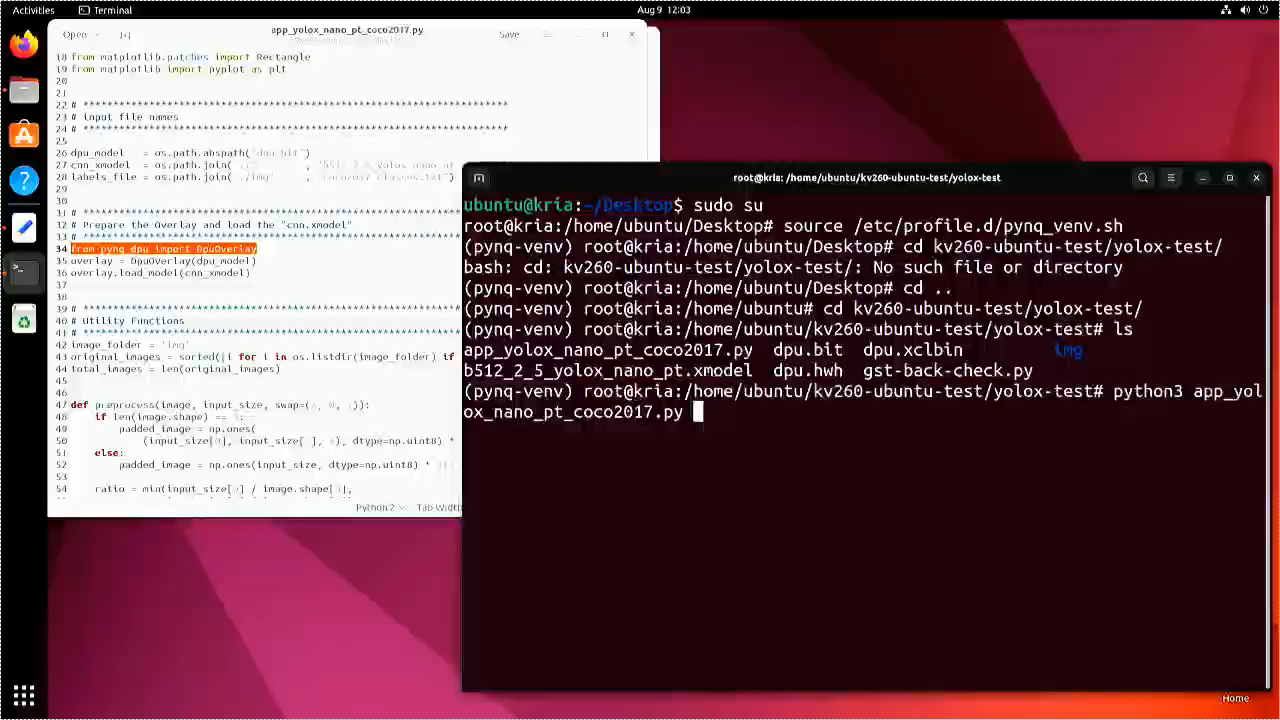The image size is (1280, 720).
Task: Open Firefox from the dock
Action: coord(24,44)
